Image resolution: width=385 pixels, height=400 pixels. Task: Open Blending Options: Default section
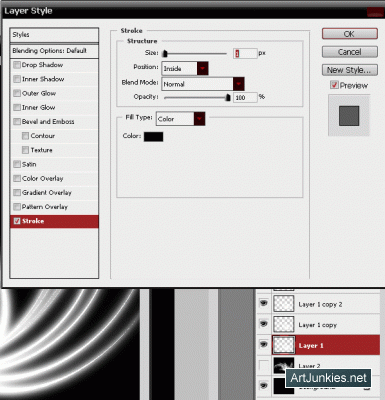click(54, 51)
